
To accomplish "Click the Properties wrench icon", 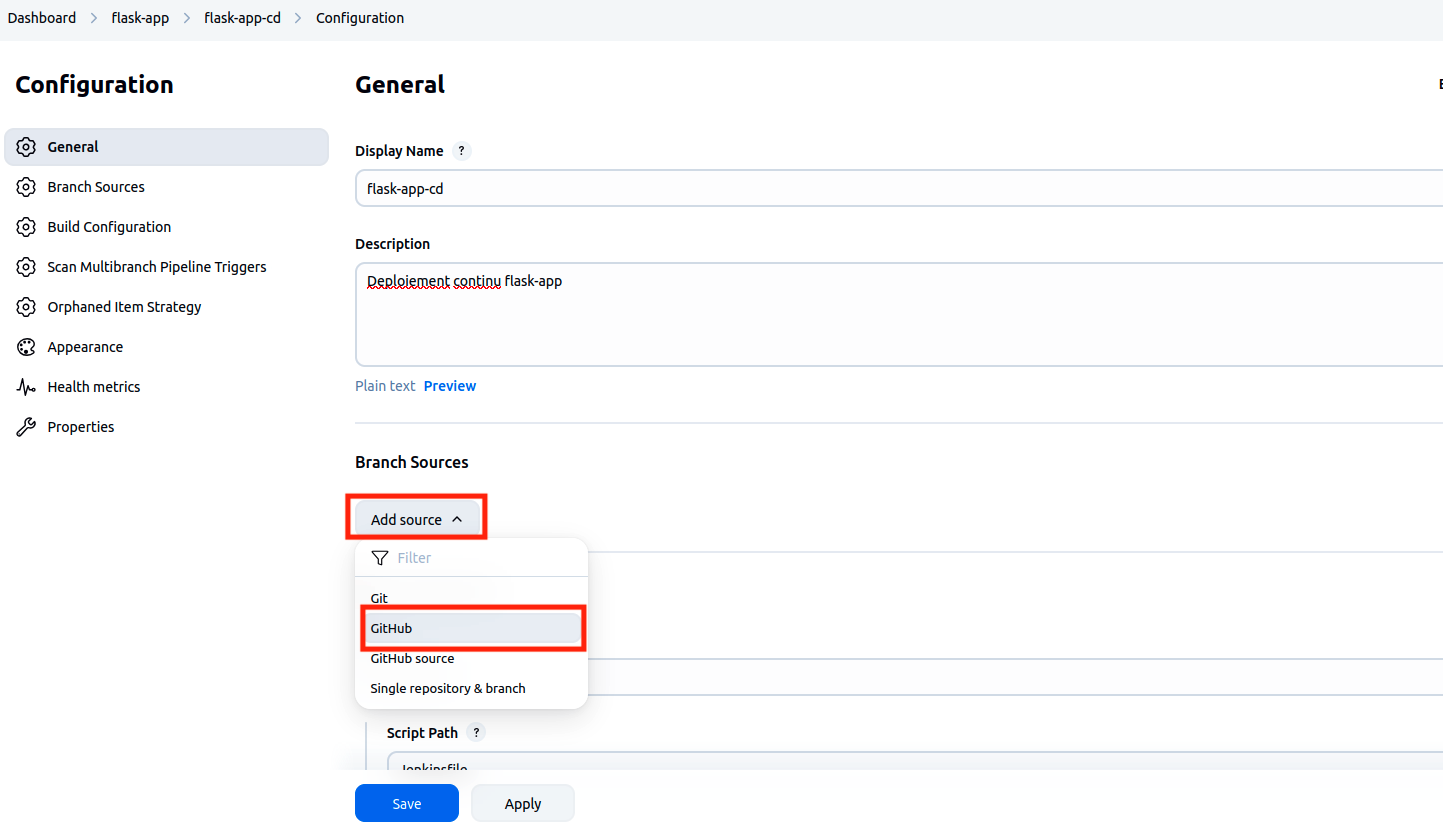I will 27,427.
